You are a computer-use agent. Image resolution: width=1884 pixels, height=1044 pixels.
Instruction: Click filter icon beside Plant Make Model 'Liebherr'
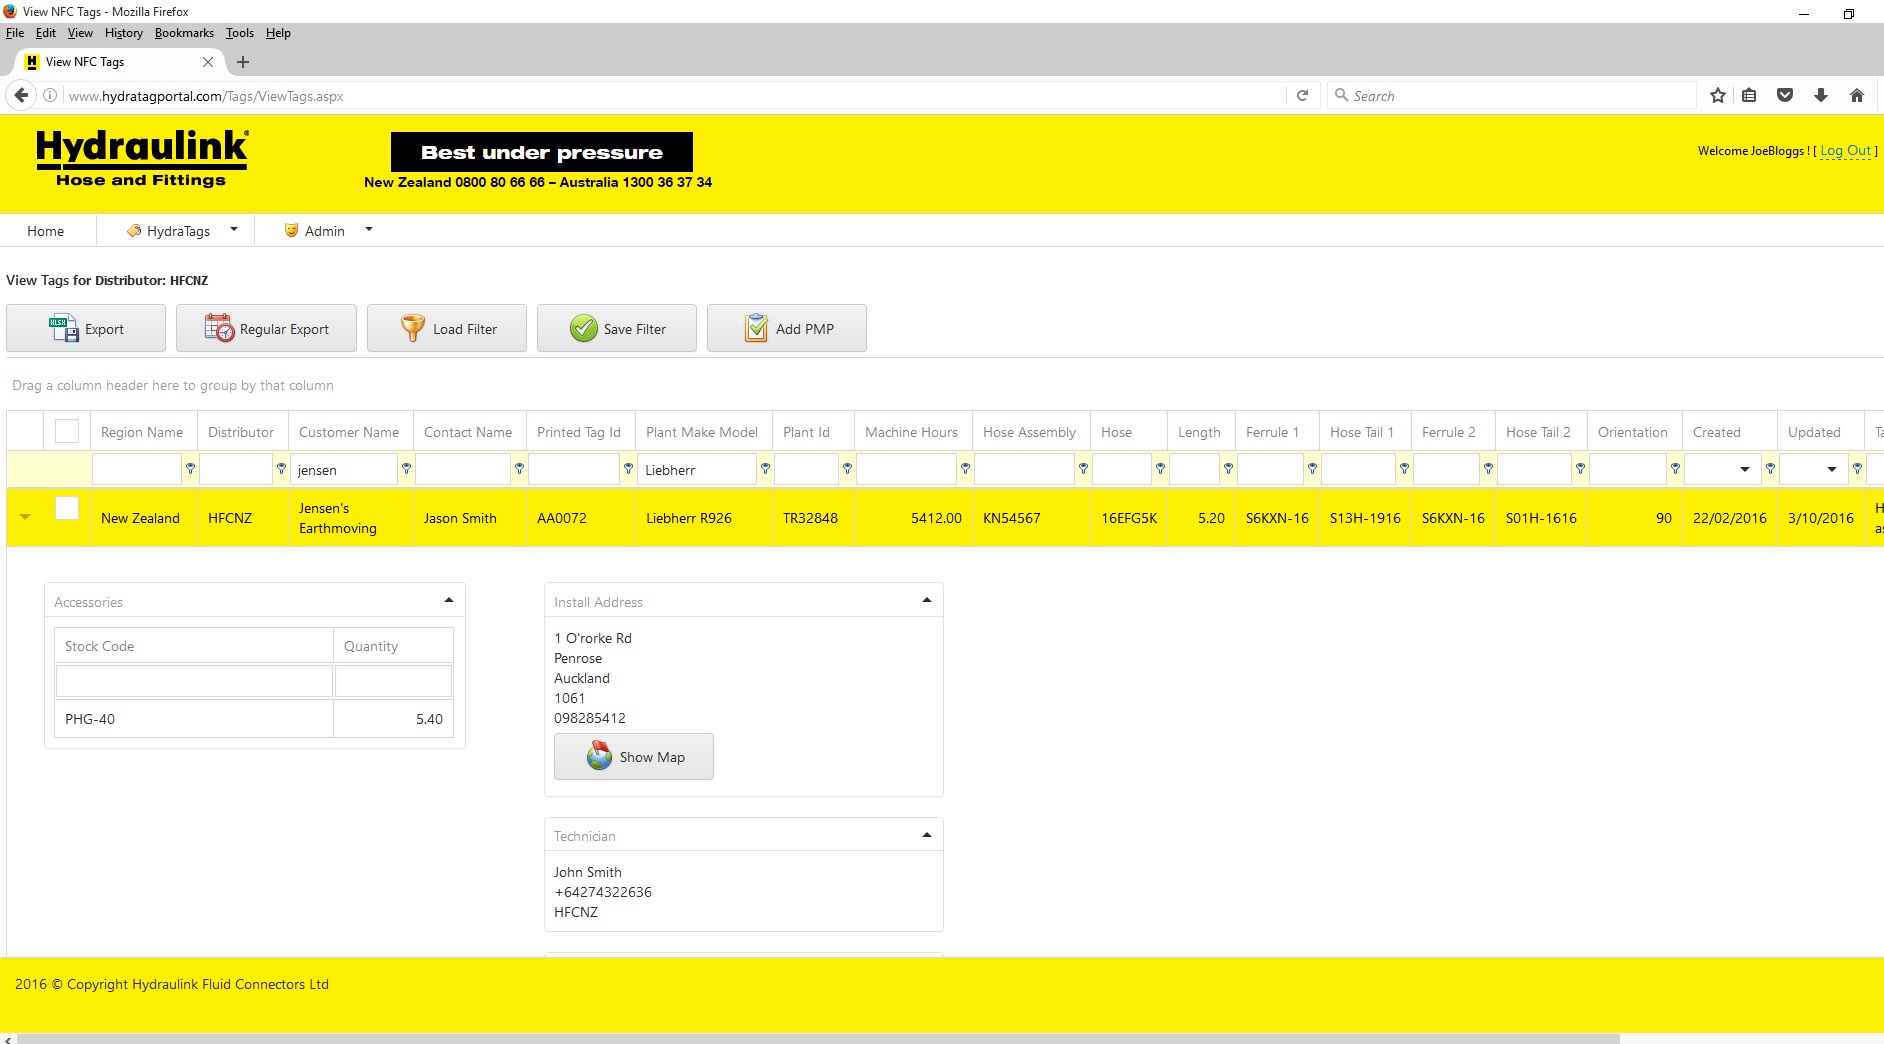pos(765,469)
